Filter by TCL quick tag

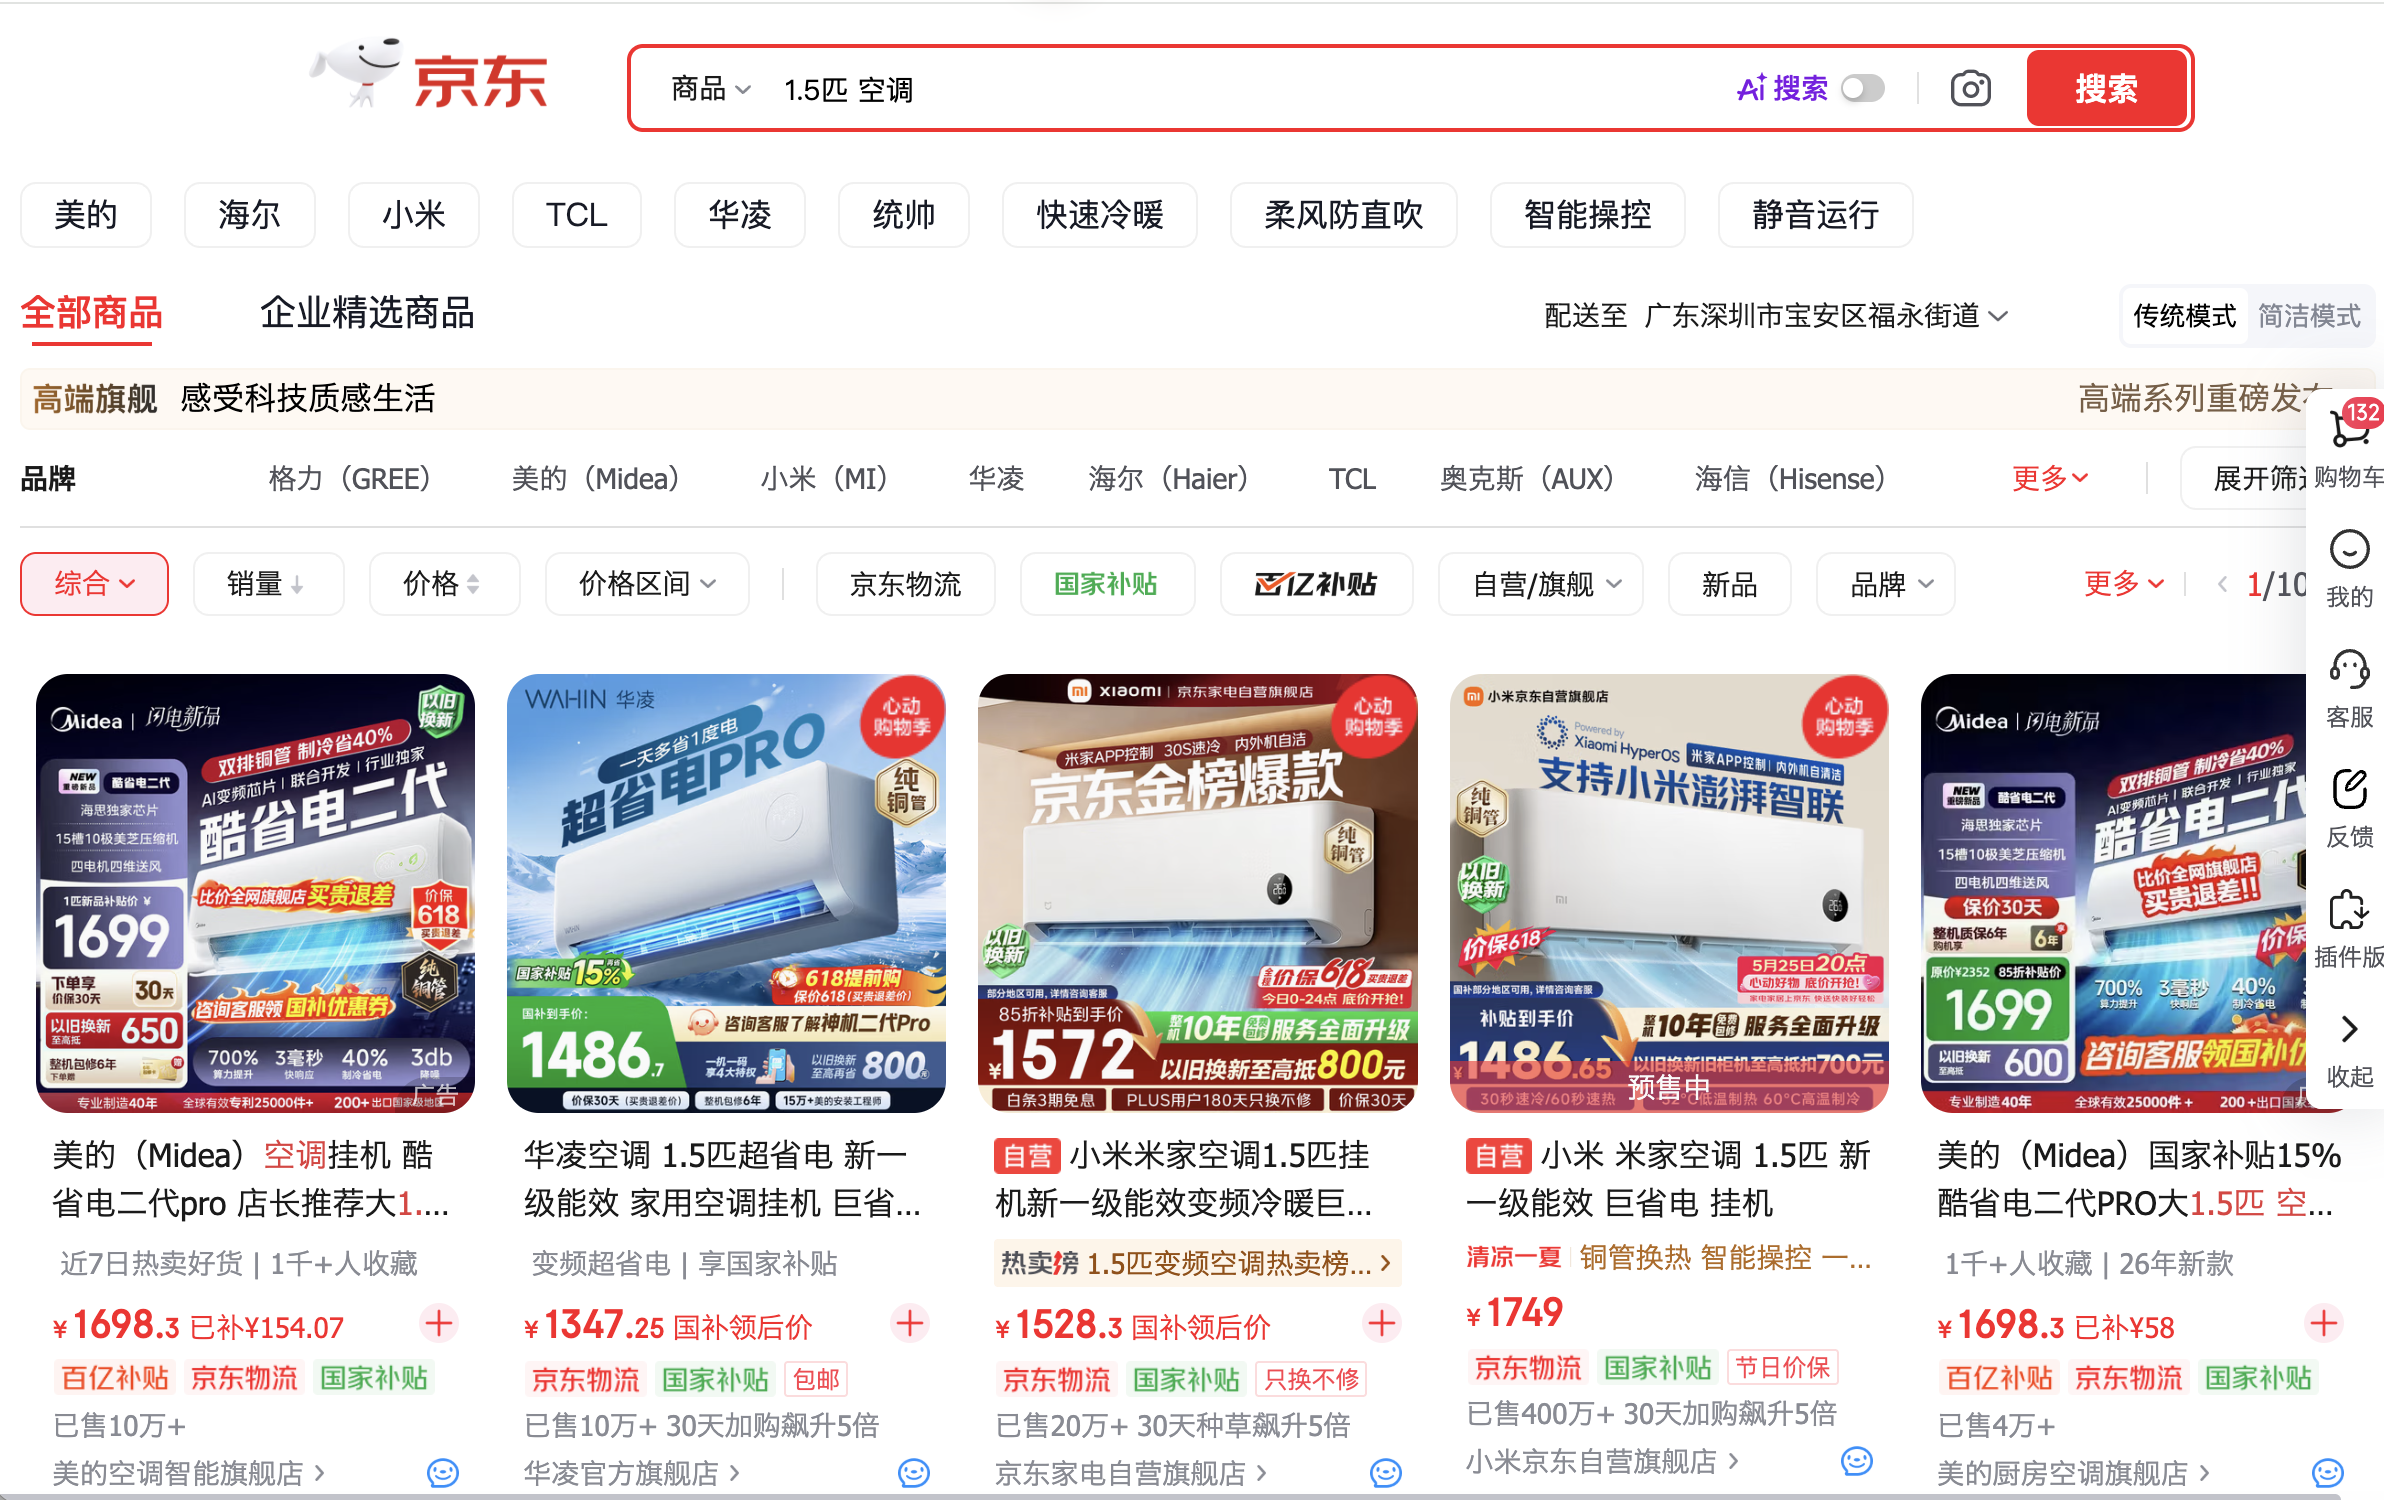click(x=576, y=215)
